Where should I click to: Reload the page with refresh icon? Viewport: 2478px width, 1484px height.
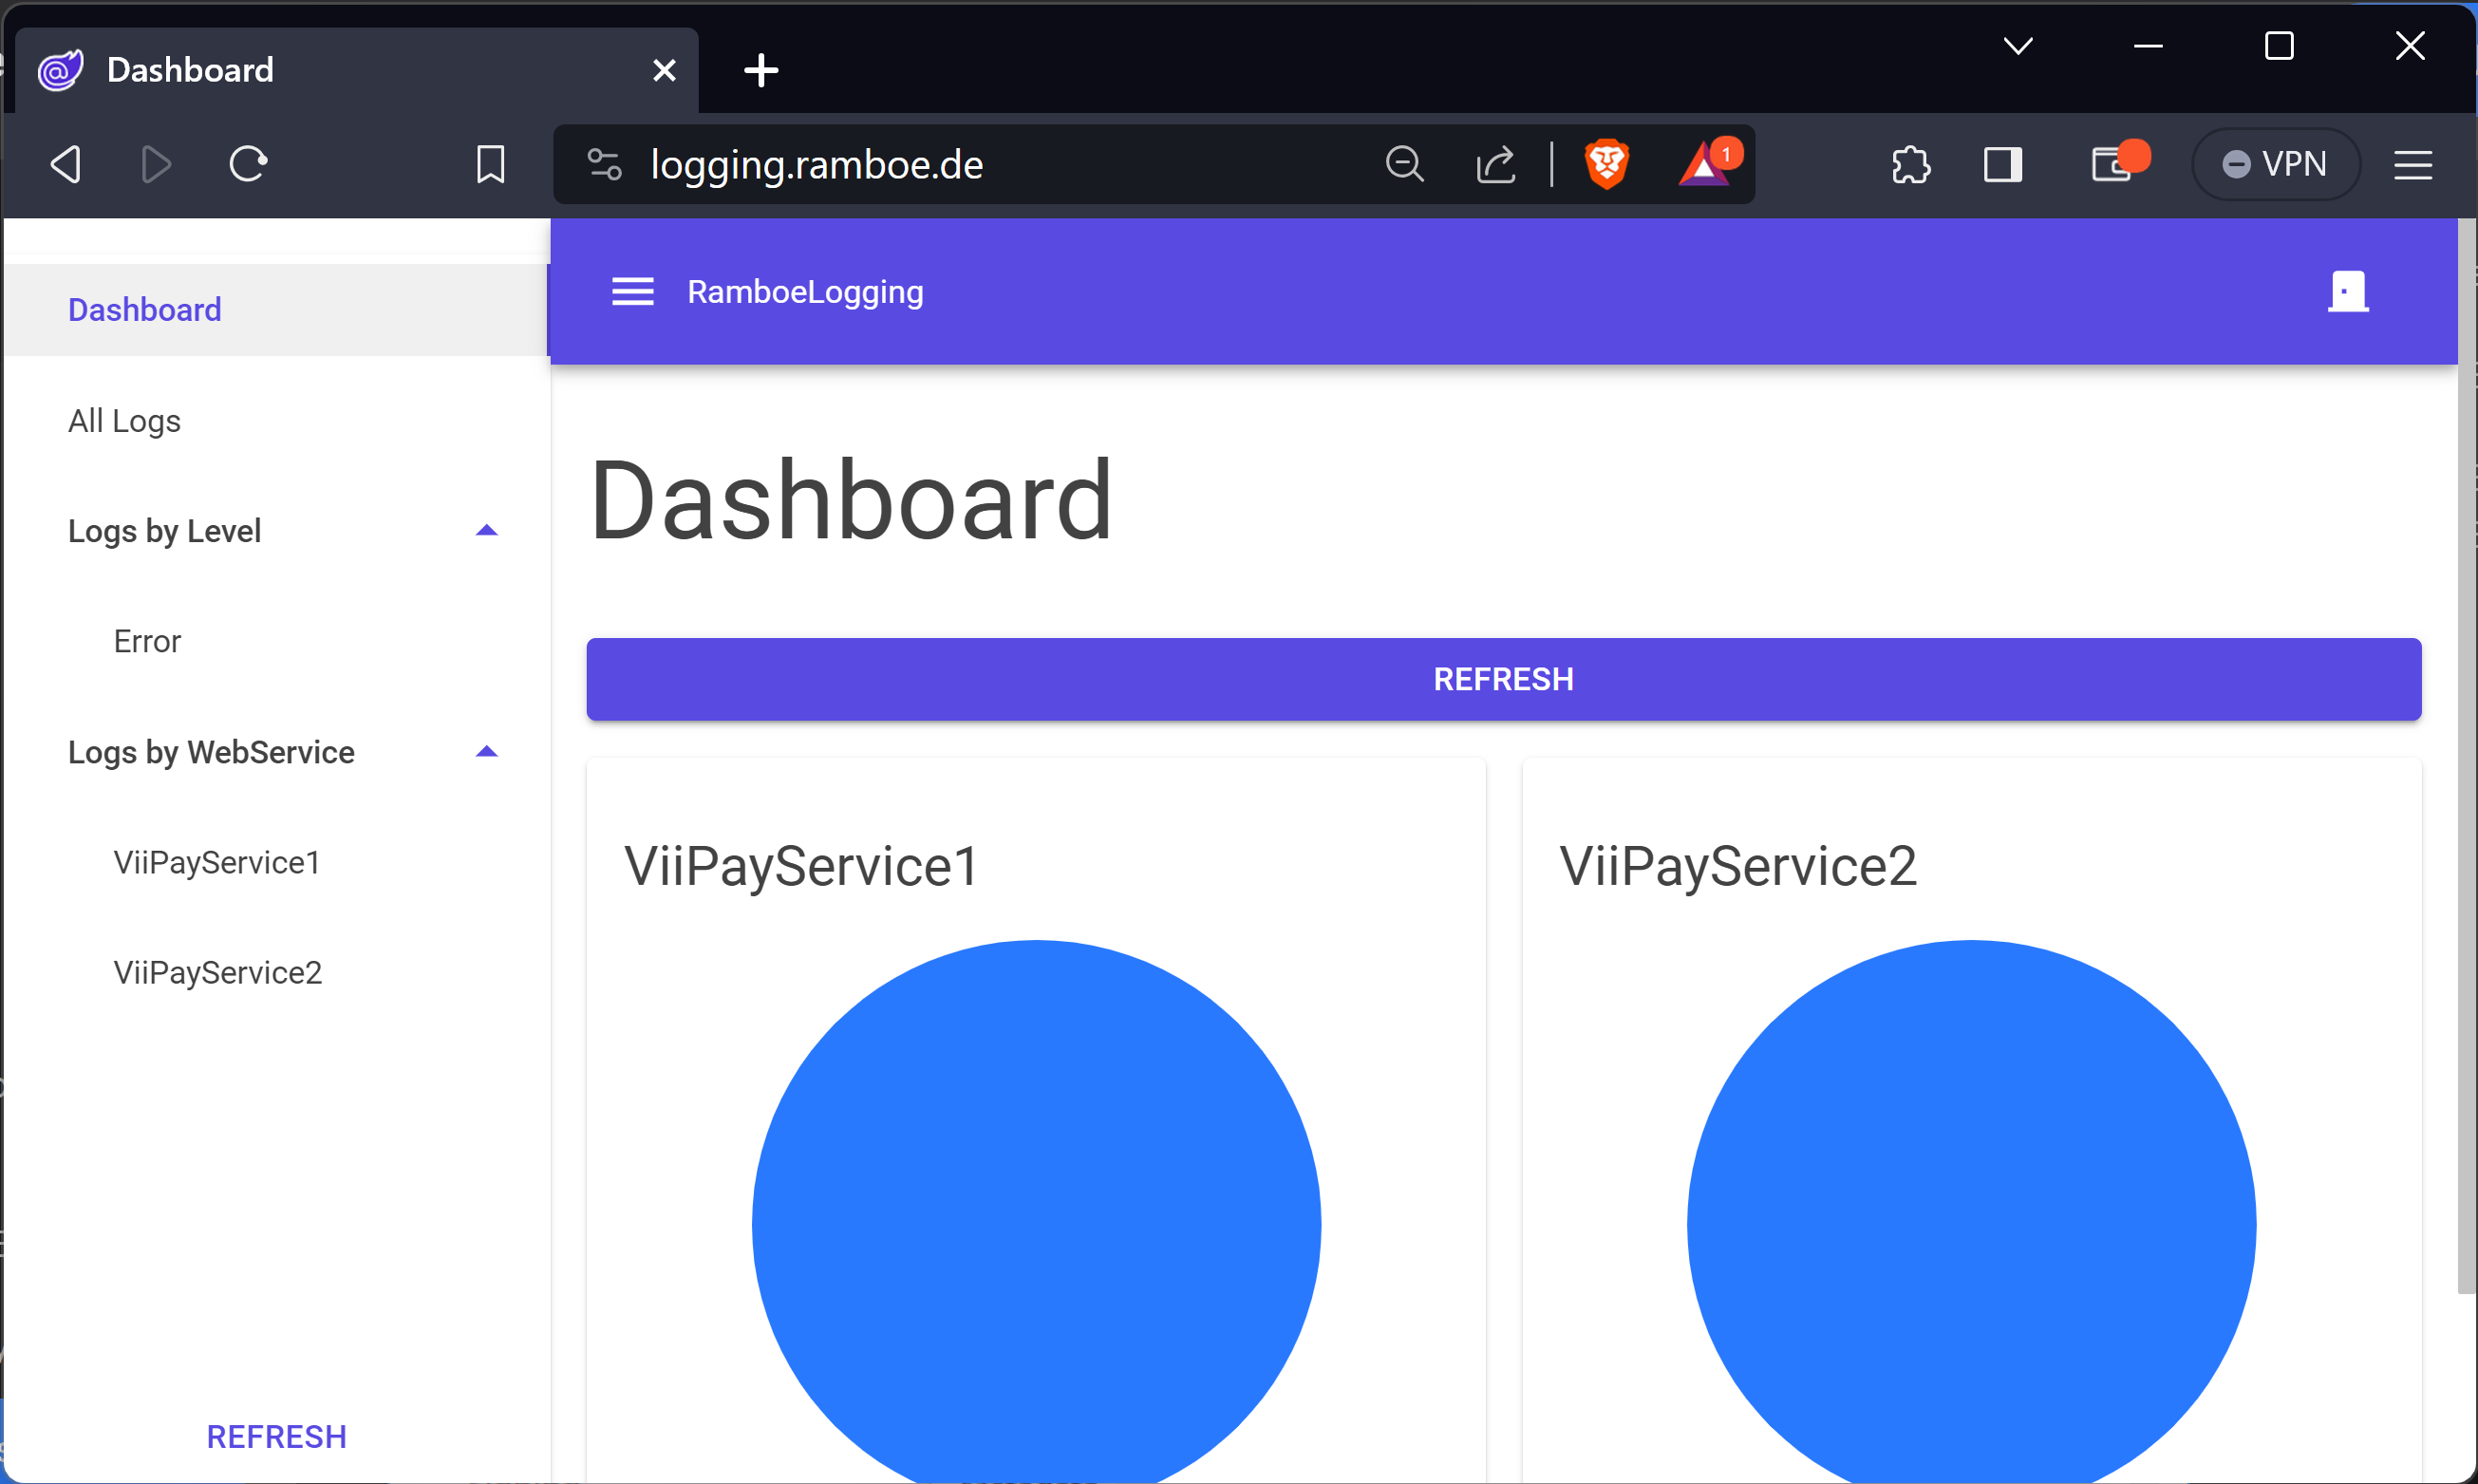coord(248,164)
